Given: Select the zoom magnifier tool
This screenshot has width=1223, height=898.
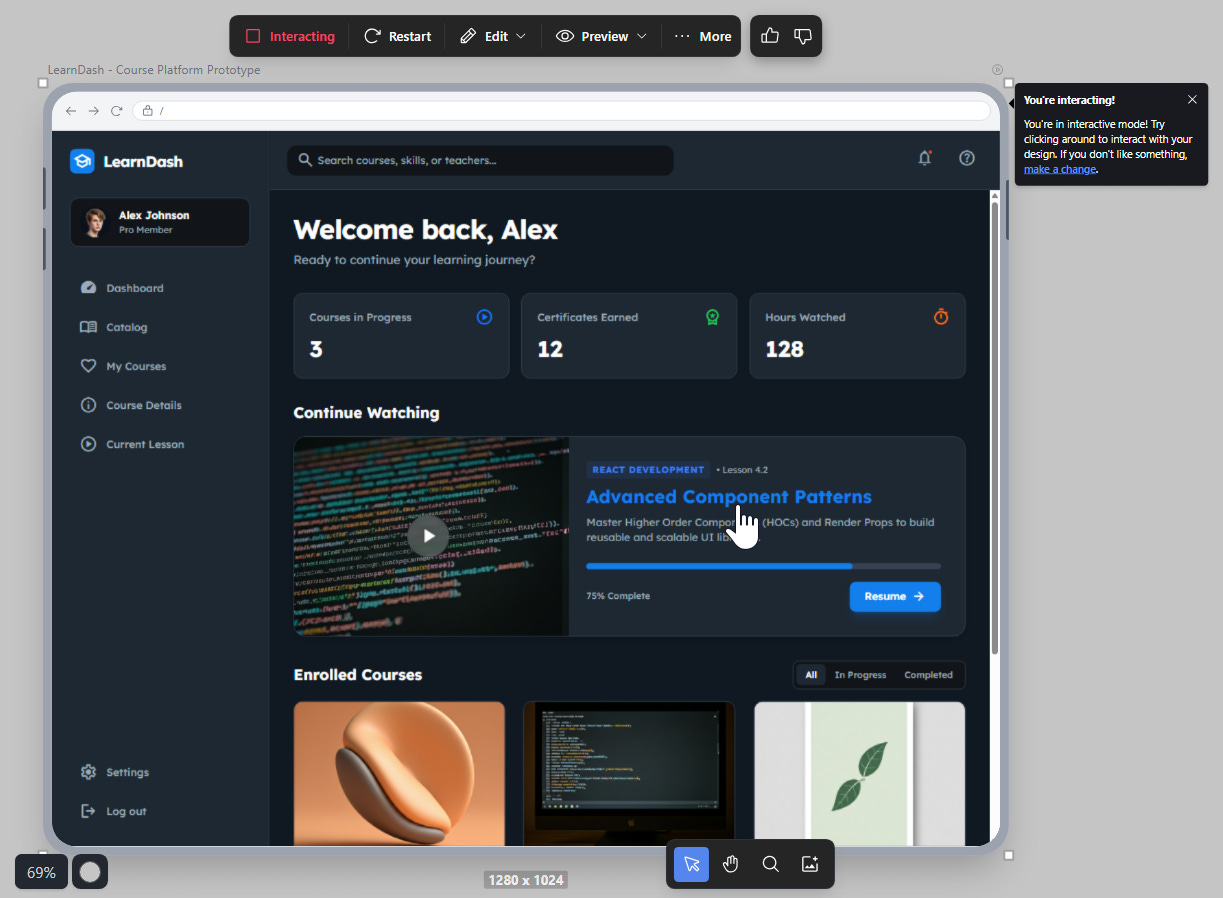Looking at the screenshot, I should 770,864.
